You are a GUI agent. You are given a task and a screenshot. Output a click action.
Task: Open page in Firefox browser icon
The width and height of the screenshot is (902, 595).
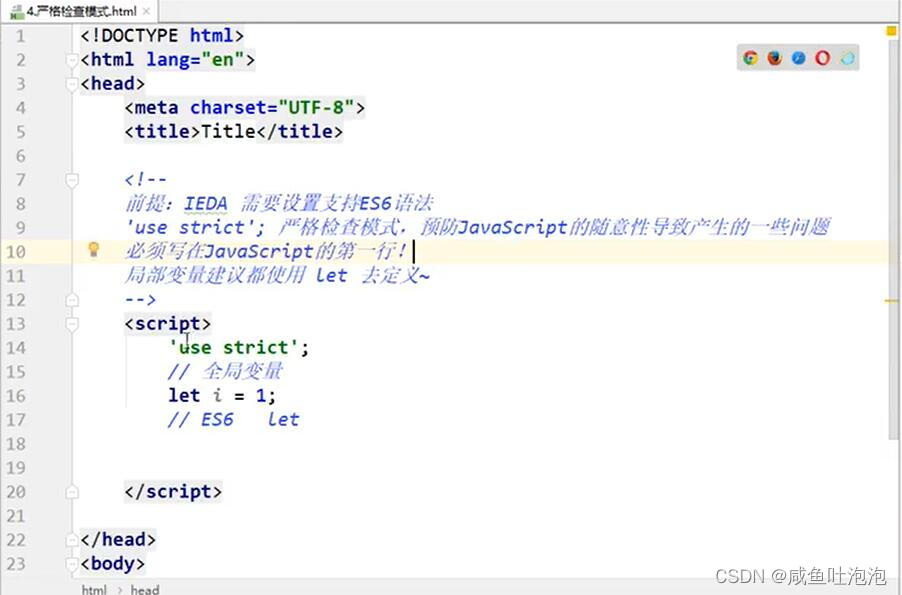click(x=774, y=58)
